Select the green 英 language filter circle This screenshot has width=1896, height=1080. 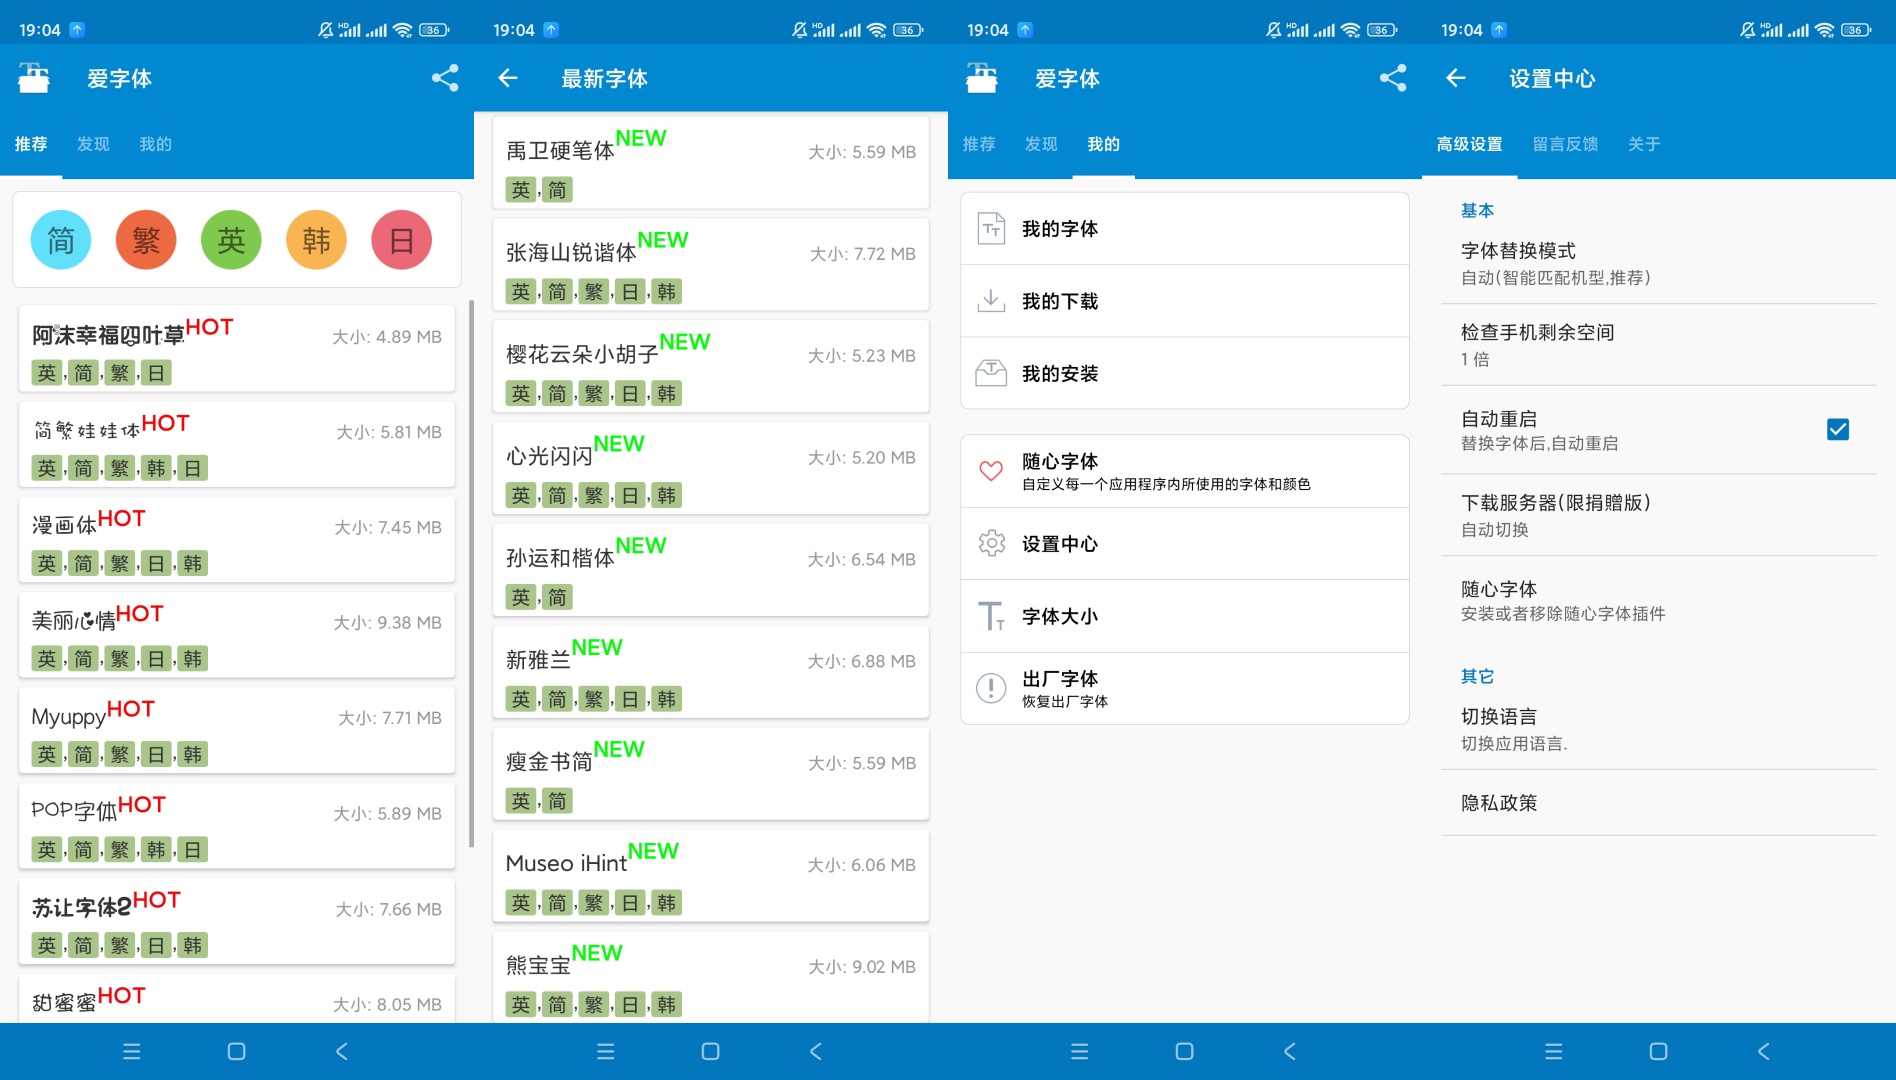pyautogui.click(x=231, y=240)
